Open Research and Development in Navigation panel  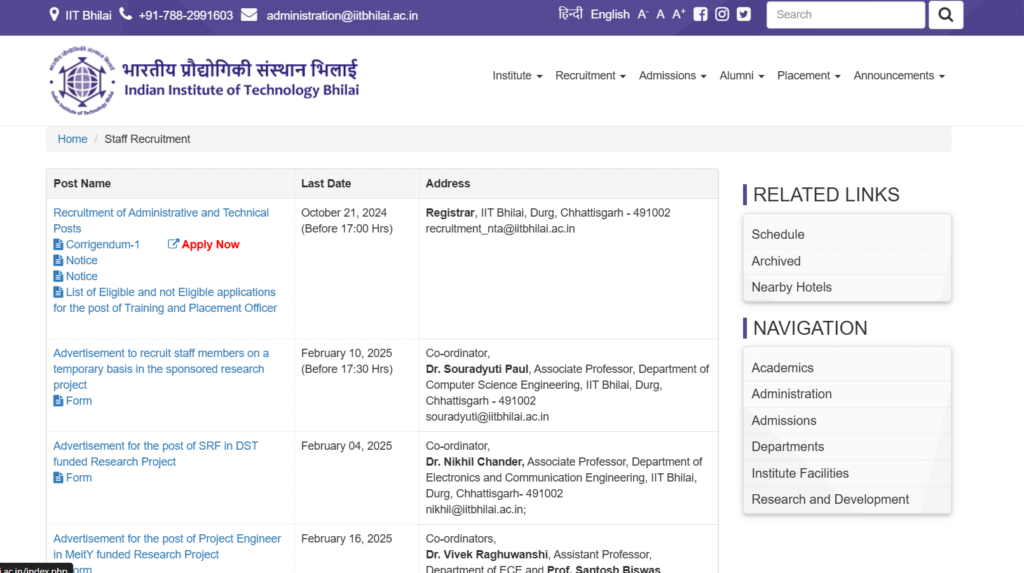click(846, 499)
